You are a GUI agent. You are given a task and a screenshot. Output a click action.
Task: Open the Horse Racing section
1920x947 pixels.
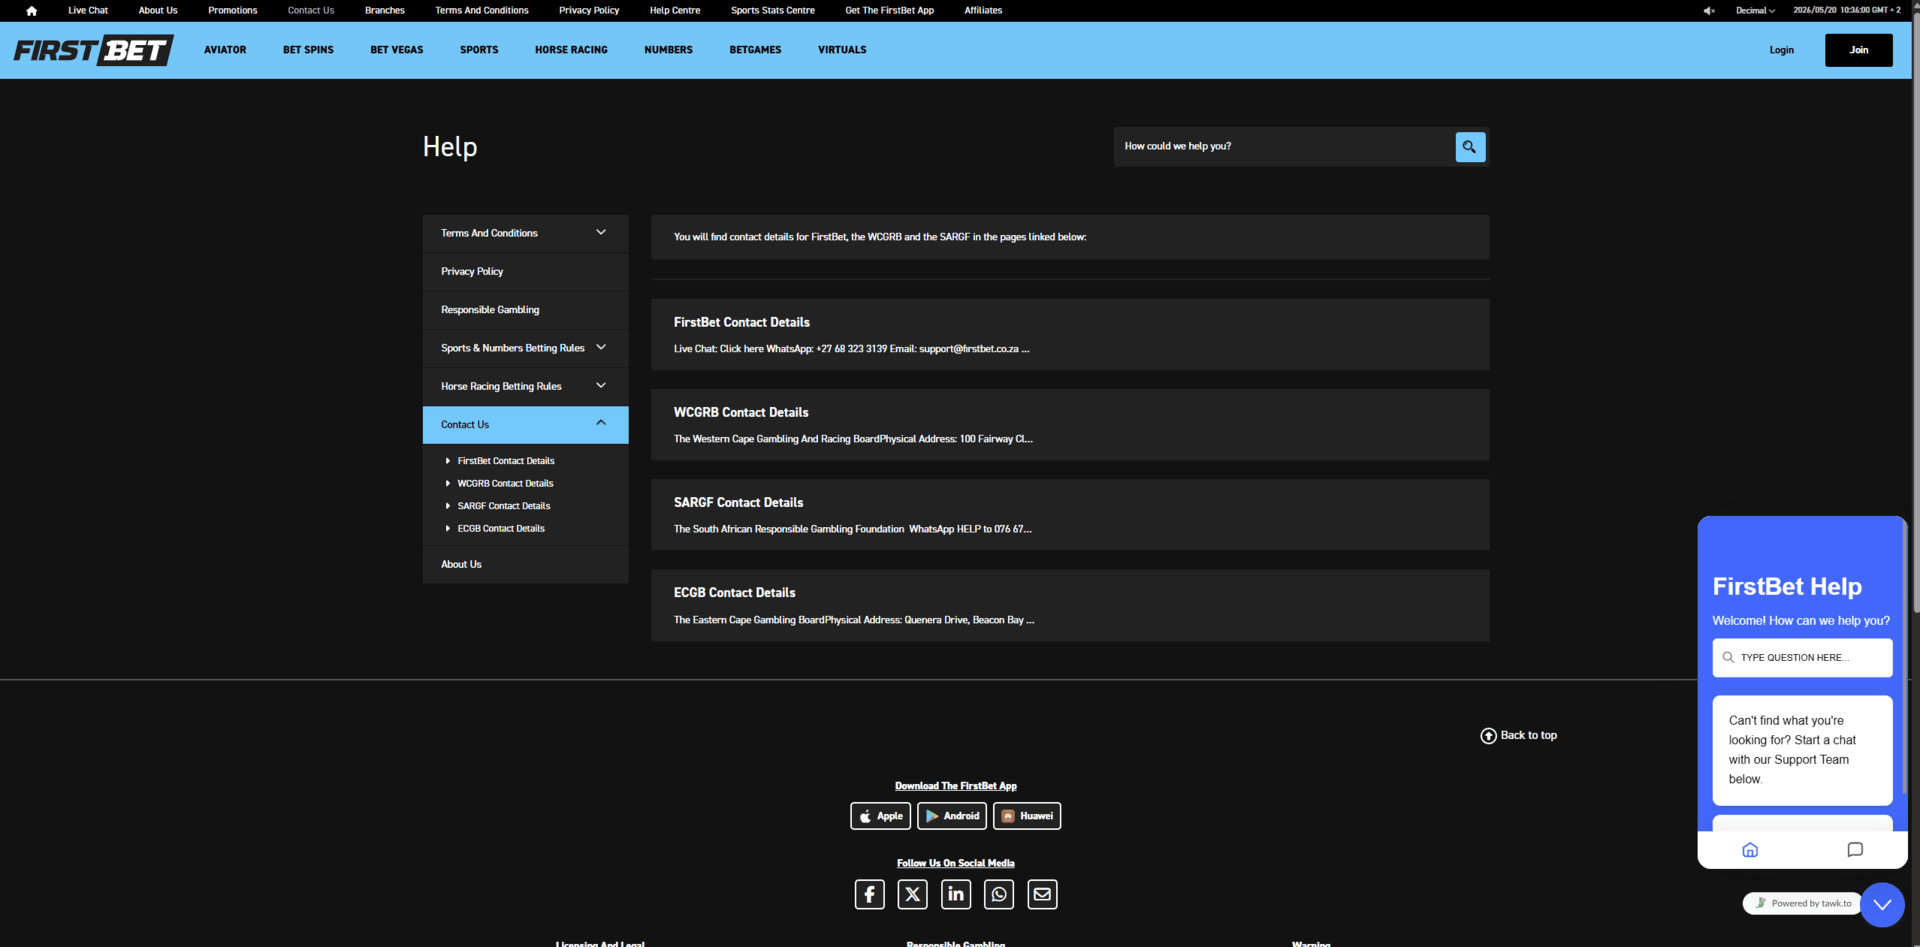[571, 50]
